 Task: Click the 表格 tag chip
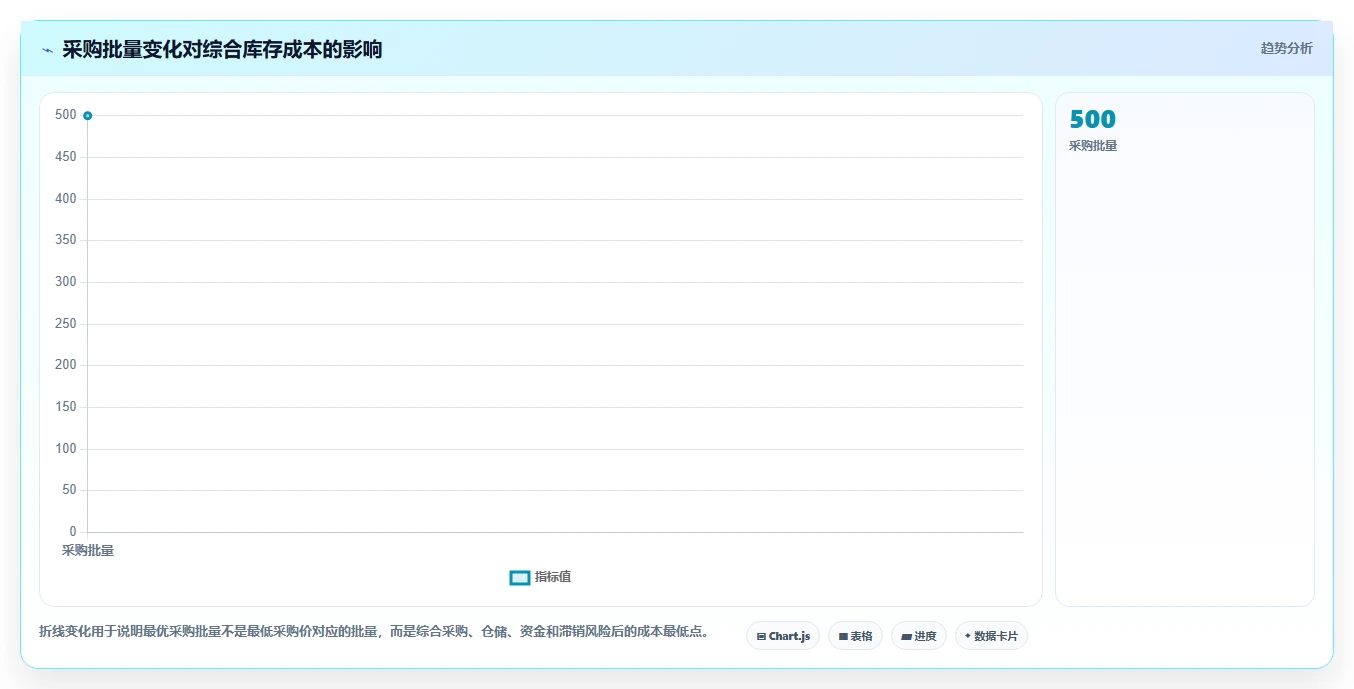855,636
